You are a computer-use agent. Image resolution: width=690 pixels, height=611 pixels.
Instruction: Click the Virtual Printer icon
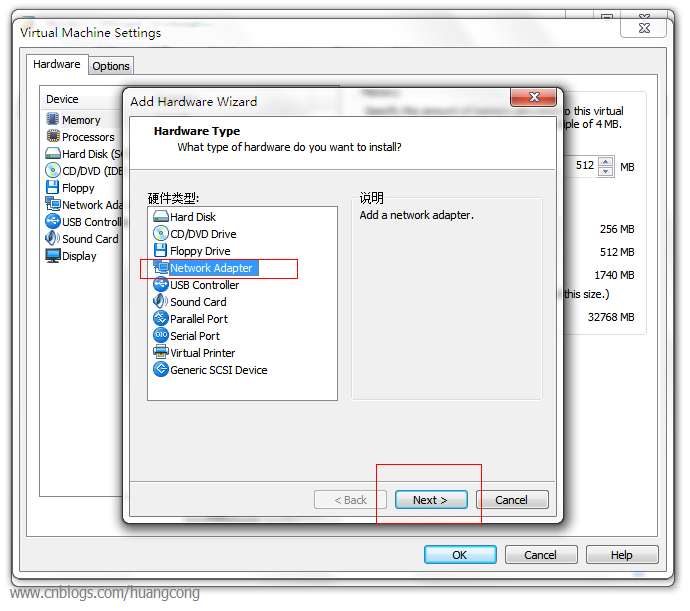[x=161, y=352]
